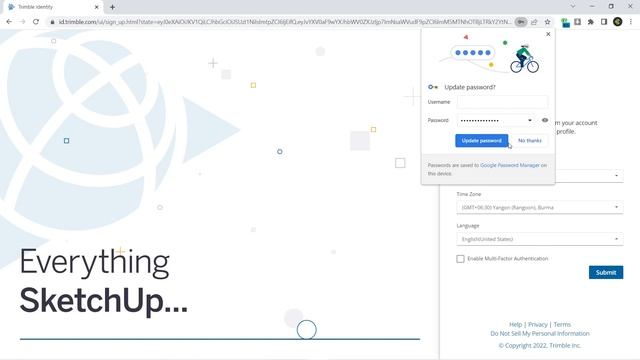
Task: Show password with the eye icon
Action: (x=544, y=120)
